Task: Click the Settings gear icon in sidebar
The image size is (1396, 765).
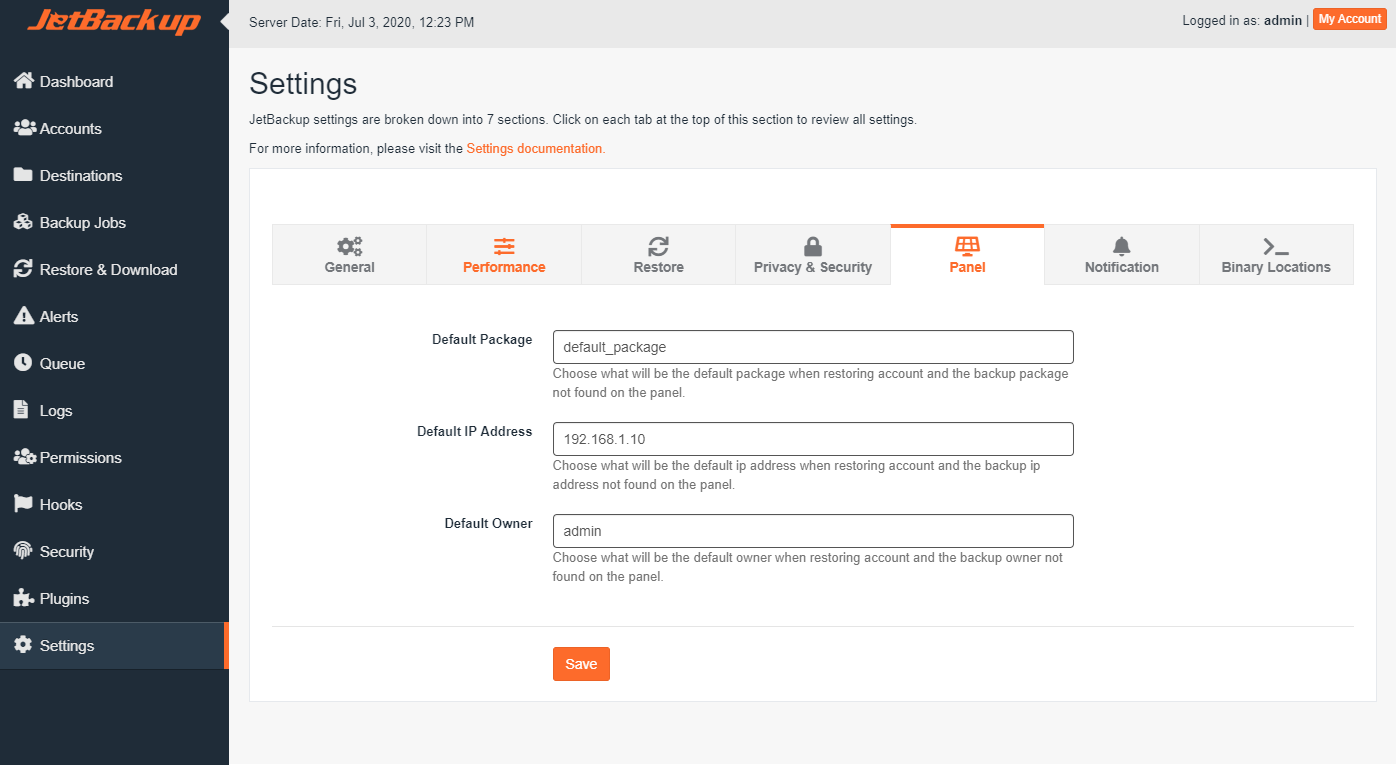Action: coord(23,645)
